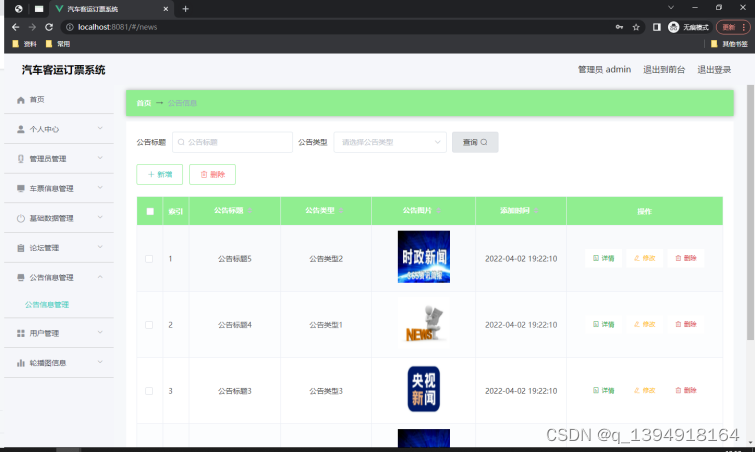Open a new browser tab
Viewport: 755px width, 453px height.
[x=185, y=9]
